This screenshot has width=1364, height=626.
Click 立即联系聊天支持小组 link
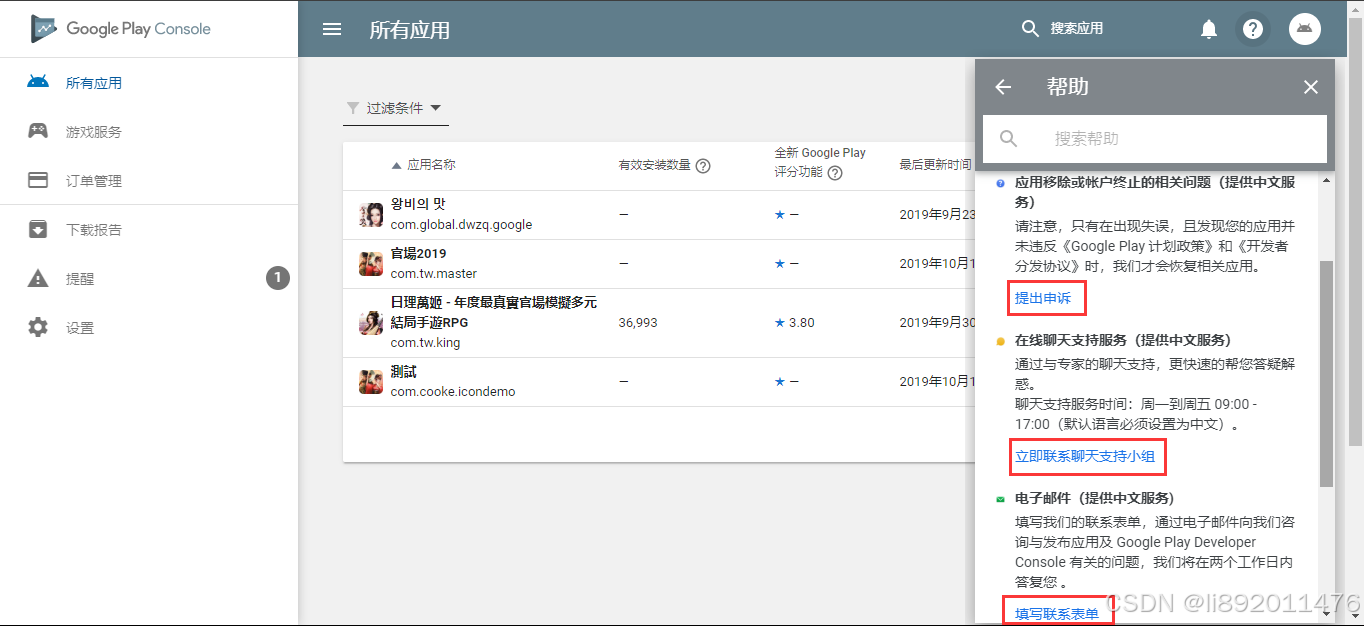click(1085, 457)
